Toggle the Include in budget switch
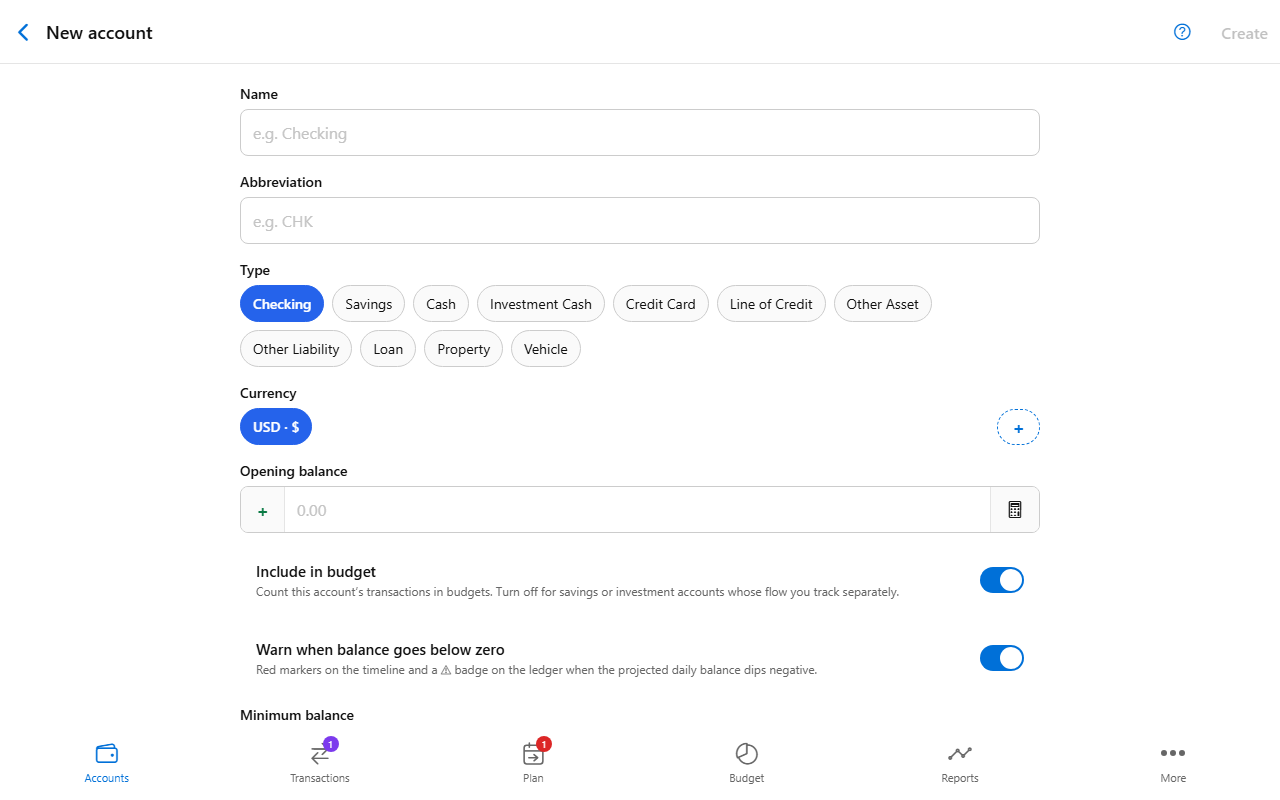This screenshot has width=1280, height=800. click(1002, 580)
